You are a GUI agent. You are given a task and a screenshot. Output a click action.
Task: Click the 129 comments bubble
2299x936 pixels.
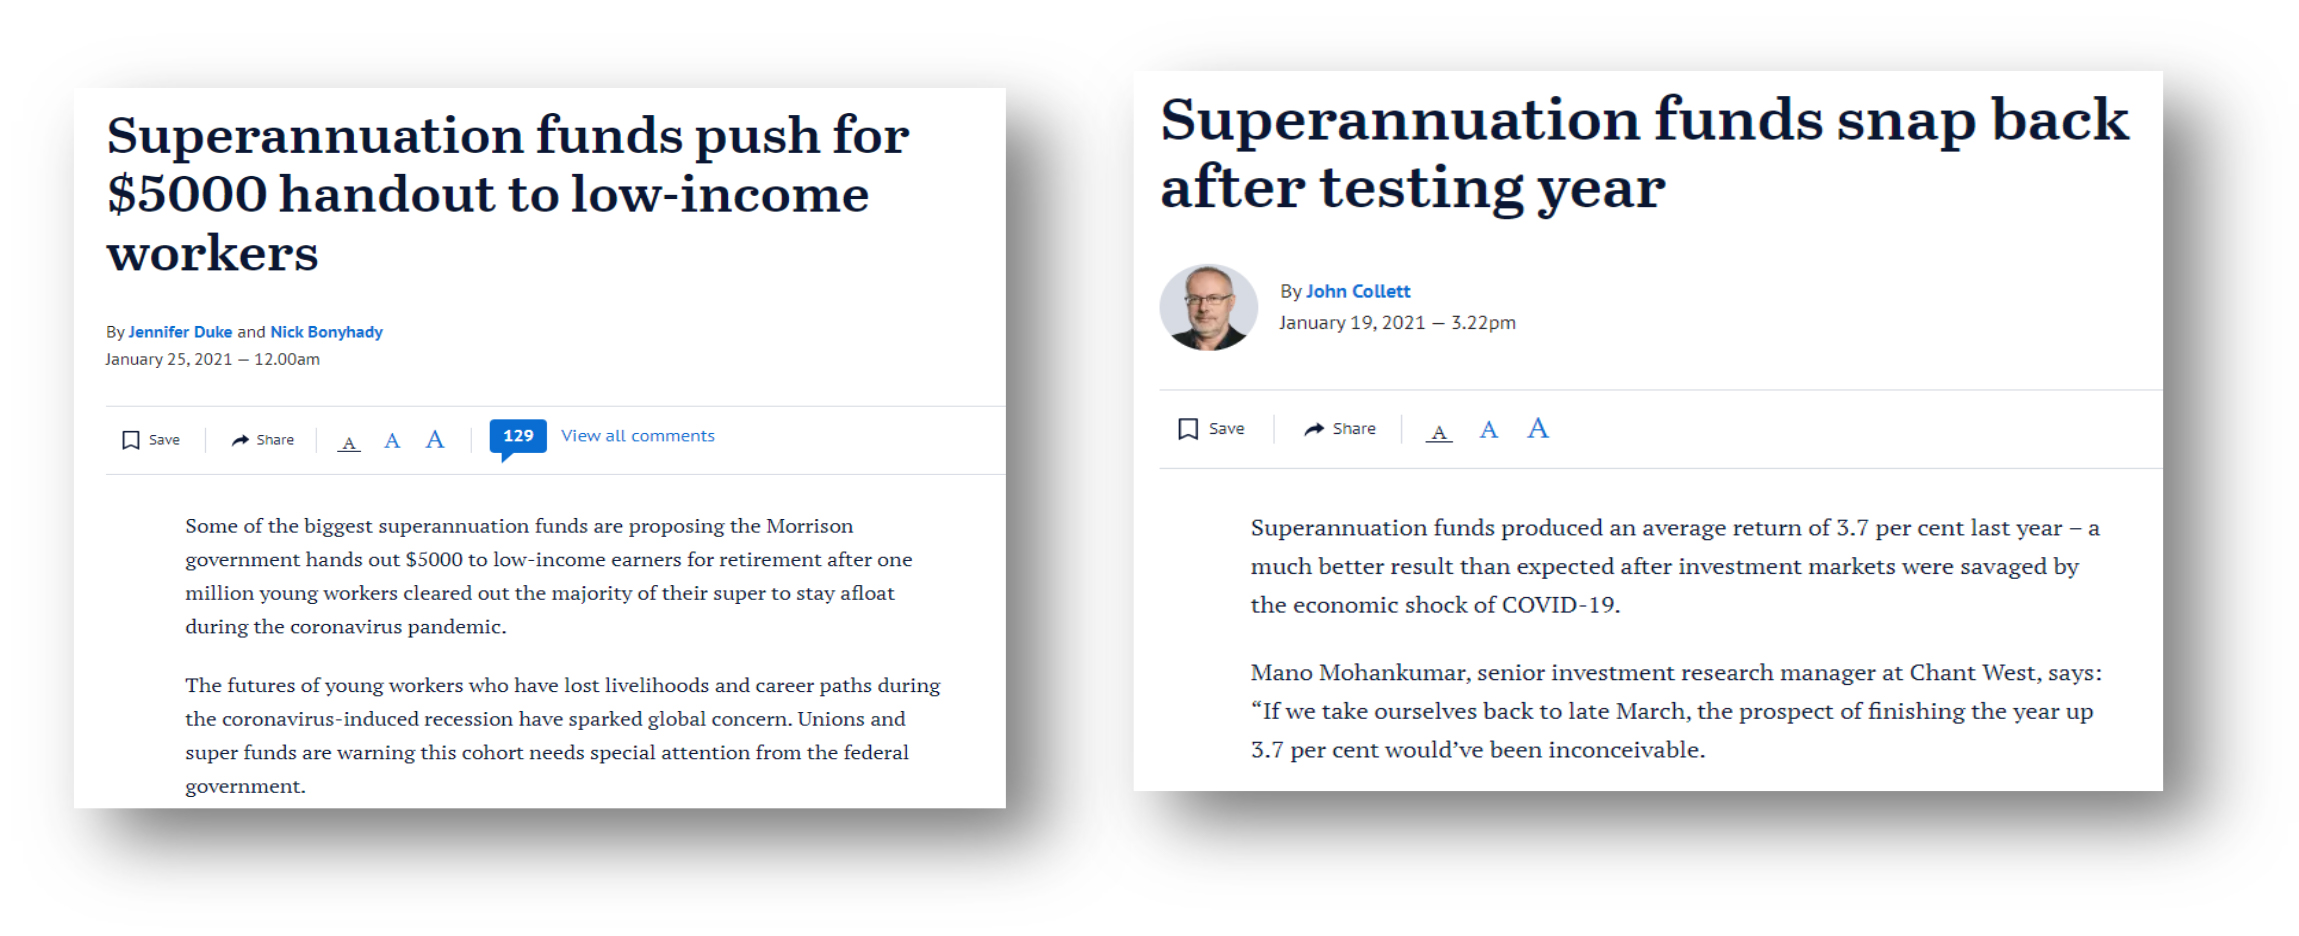pyautogui.click(x=518, y=438)
